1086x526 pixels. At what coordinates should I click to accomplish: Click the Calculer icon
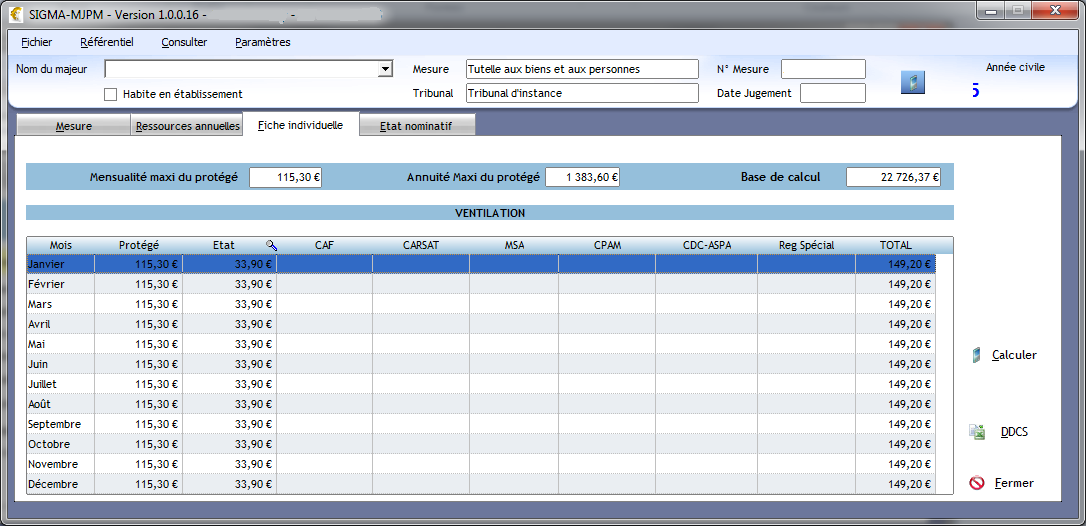click(977, 355)
